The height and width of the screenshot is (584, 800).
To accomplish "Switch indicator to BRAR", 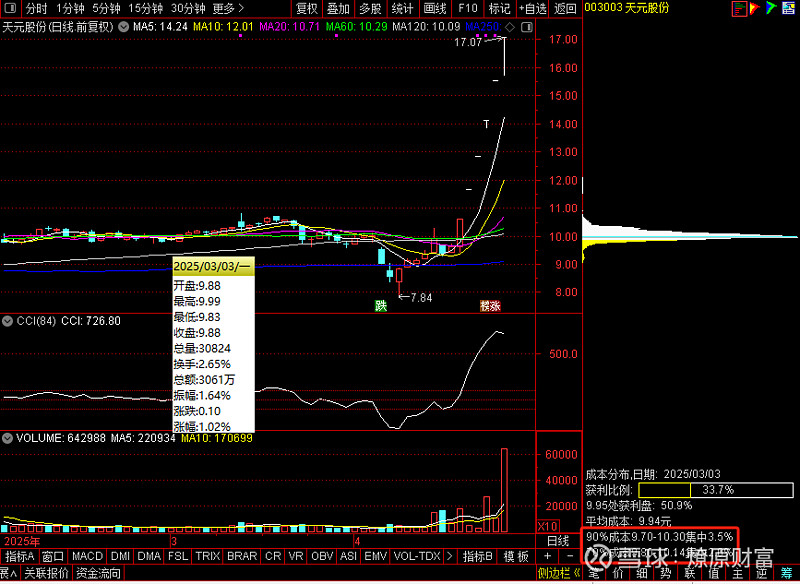I will coord(242,556).
